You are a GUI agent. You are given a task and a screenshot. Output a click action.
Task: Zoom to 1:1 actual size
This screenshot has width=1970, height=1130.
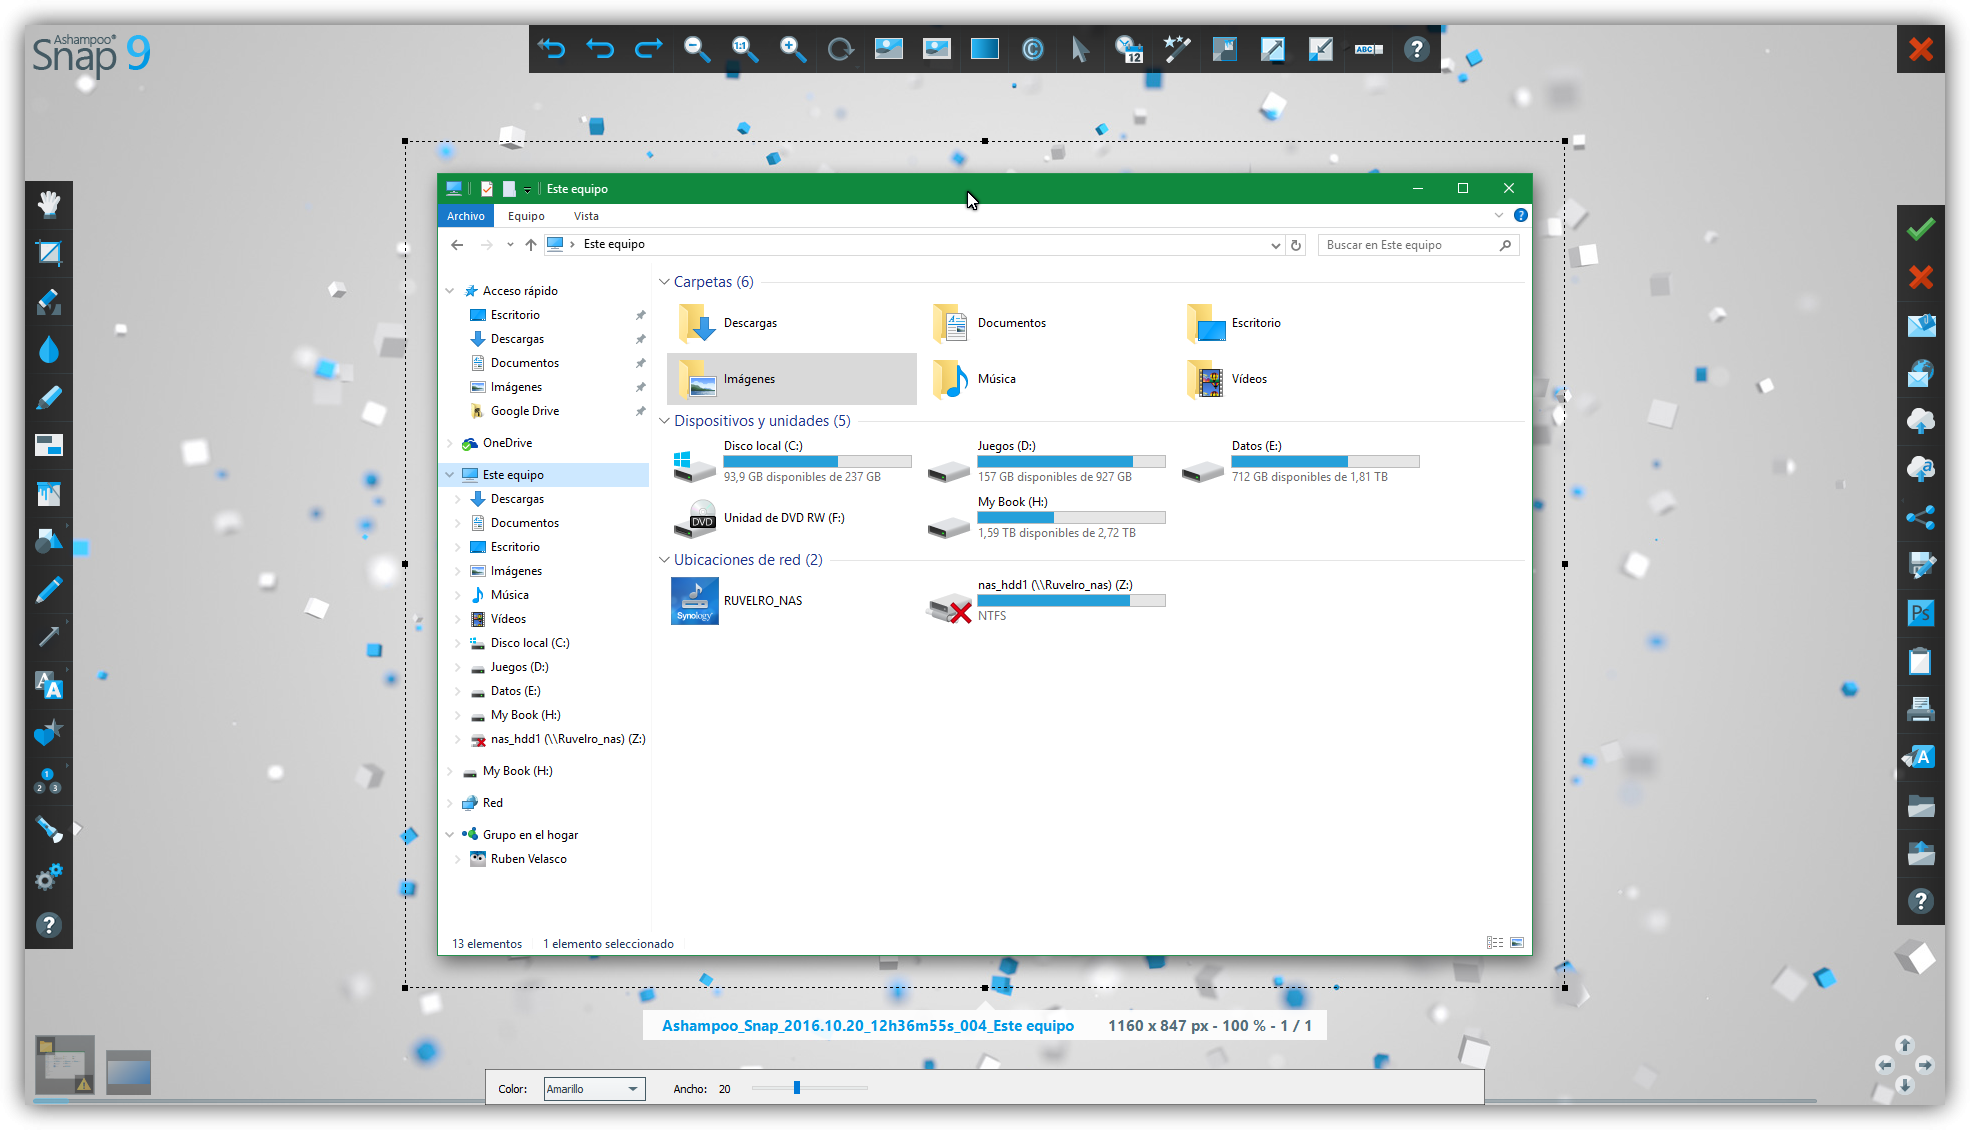[x=744, y=49]
